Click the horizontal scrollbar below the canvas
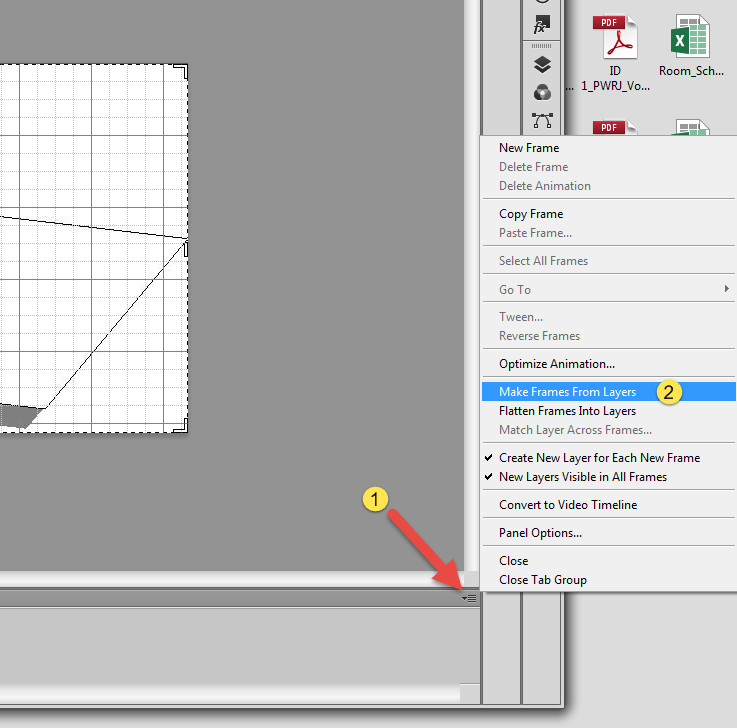 tap(231, 579)
